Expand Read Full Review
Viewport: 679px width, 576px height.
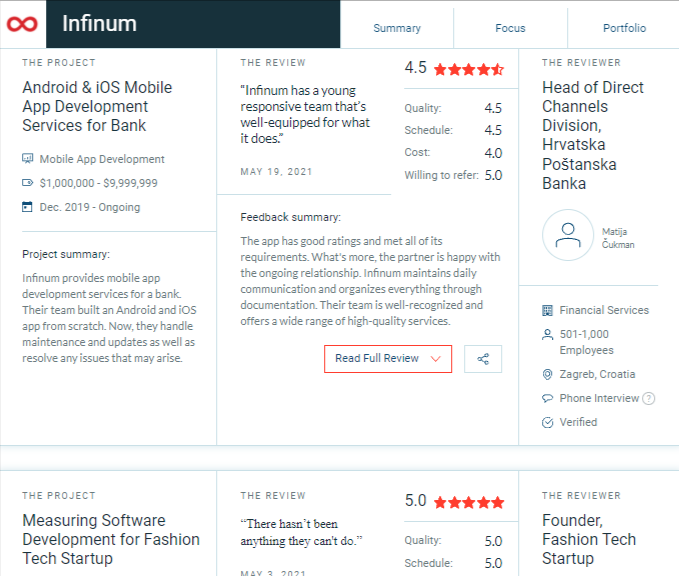click(388, 359)
